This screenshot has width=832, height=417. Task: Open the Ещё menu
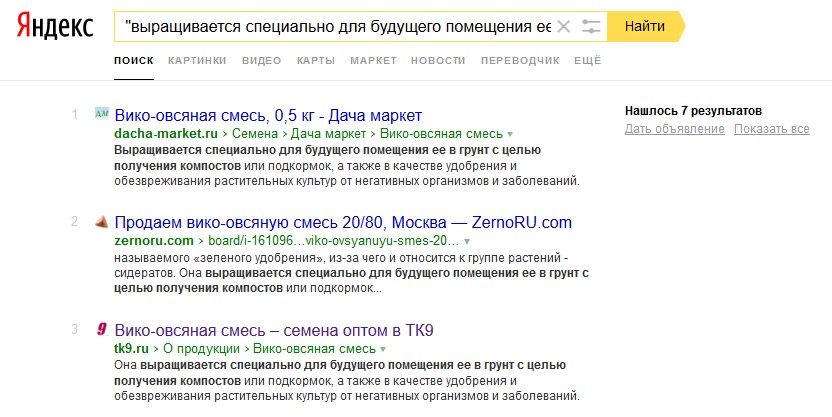click(x=587, y=60)
